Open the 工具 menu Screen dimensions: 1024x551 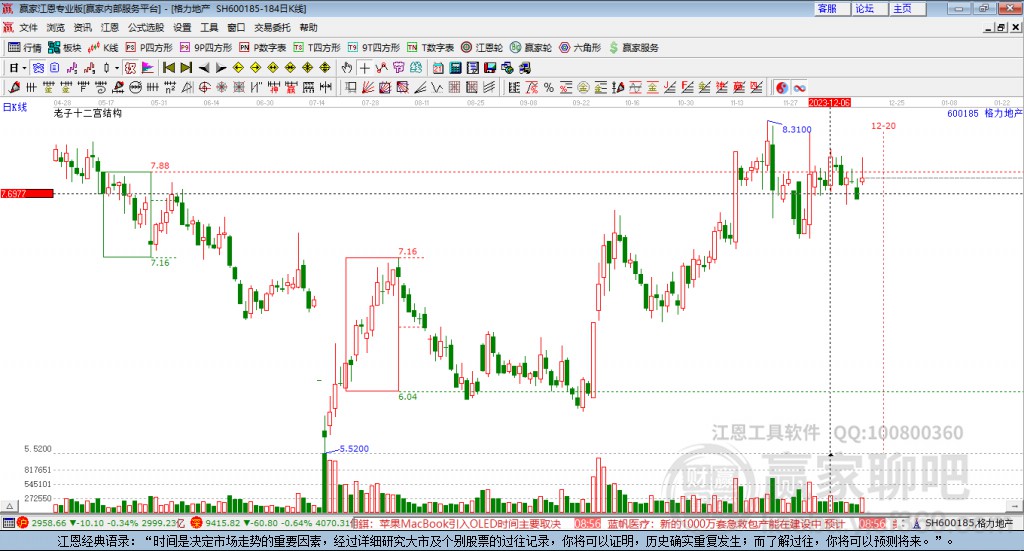click(209, 27)
